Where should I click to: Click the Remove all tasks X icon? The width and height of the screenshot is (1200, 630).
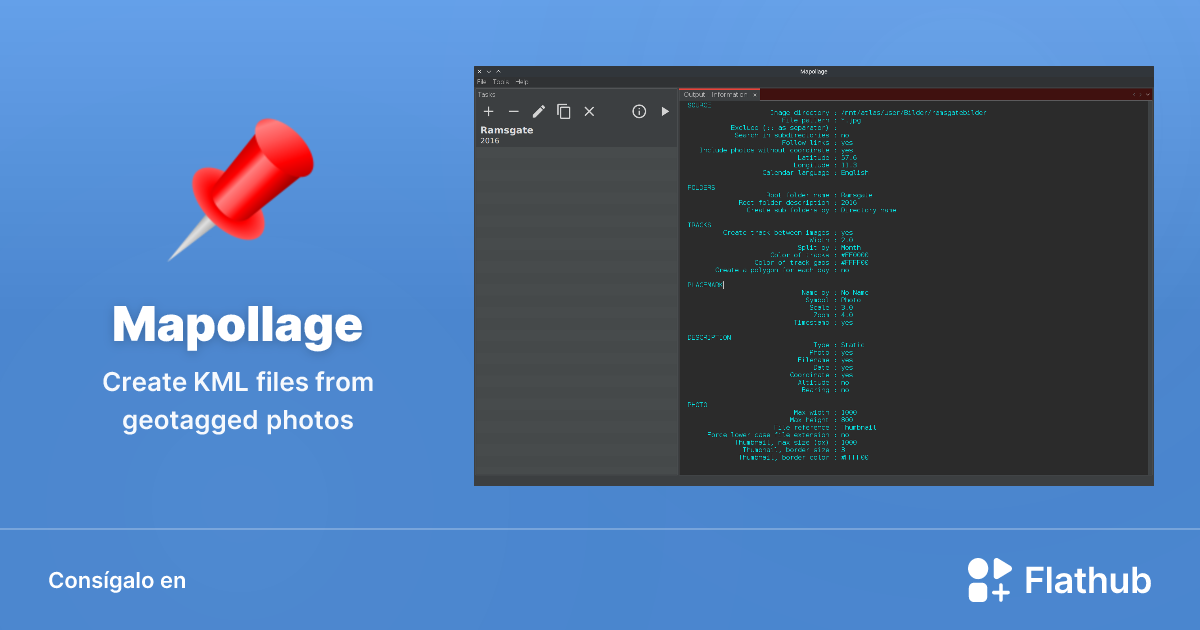pos(589,112)
